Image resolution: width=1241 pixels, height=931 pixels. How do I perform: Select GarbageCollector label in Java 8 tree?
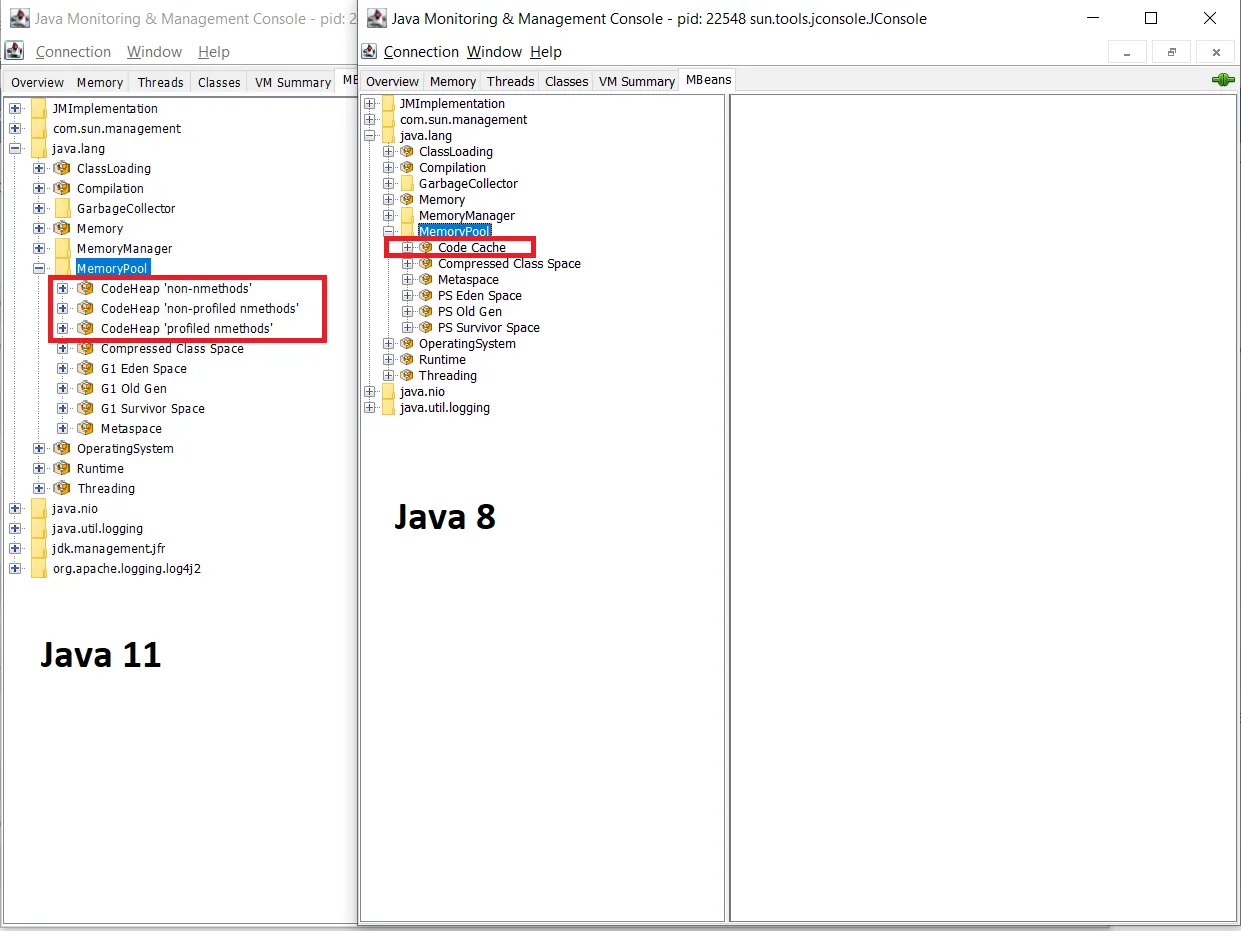coord(468,183)
